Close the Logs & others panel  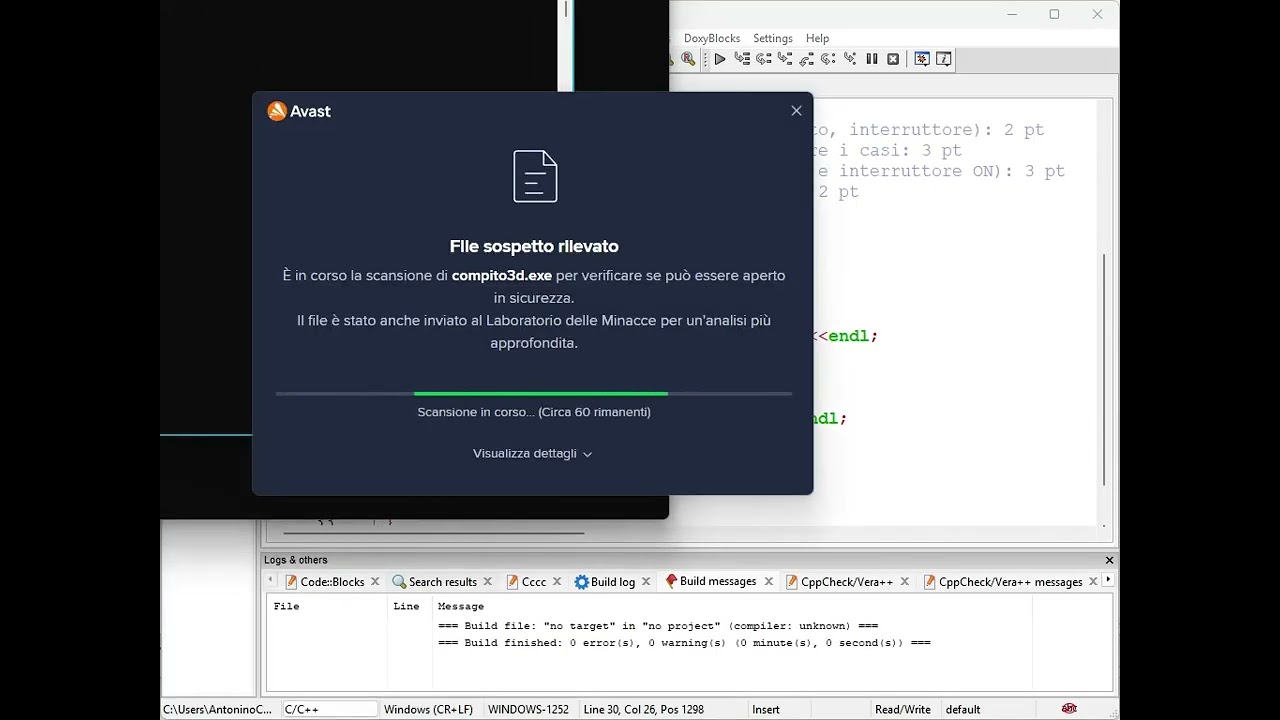pos(1109,560)
